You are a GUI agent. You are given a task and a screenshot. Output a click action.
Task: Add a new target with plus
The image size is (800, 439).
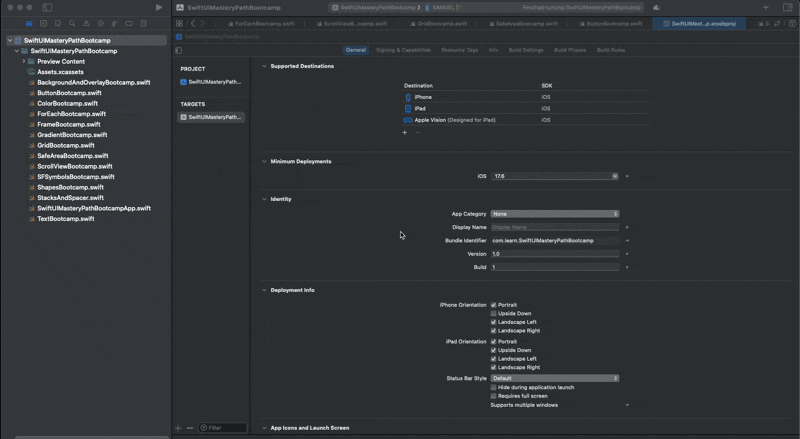pos(178,428)
